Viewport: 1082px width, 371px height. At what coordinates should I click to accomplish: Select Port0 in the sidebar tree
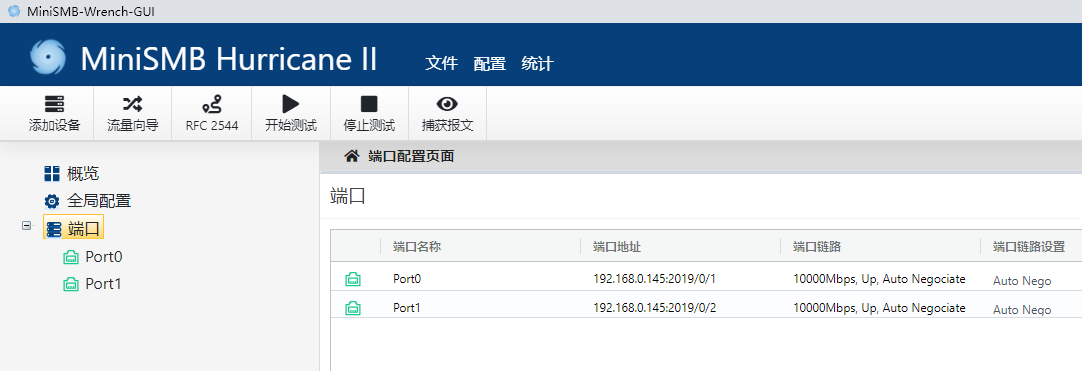pos(104,257)
